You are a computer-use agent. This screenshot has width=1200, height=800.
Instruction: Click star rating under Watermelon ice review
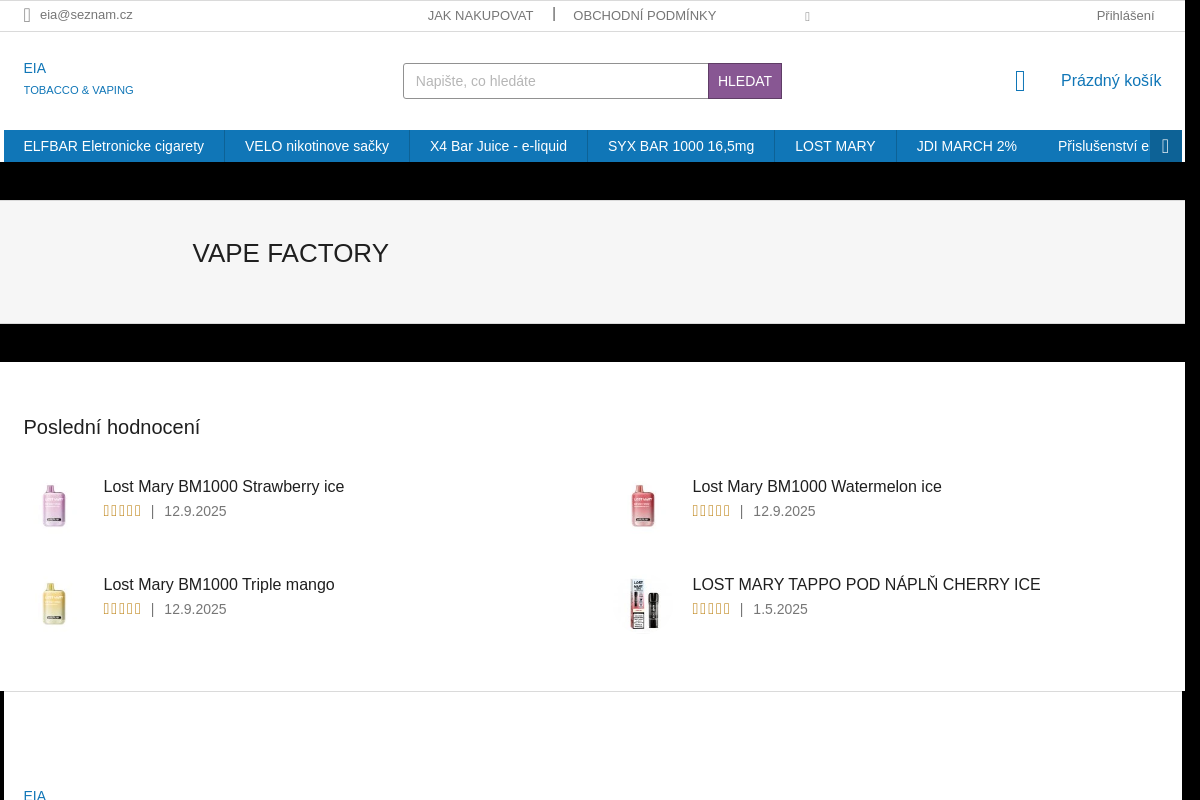[711, 511]
